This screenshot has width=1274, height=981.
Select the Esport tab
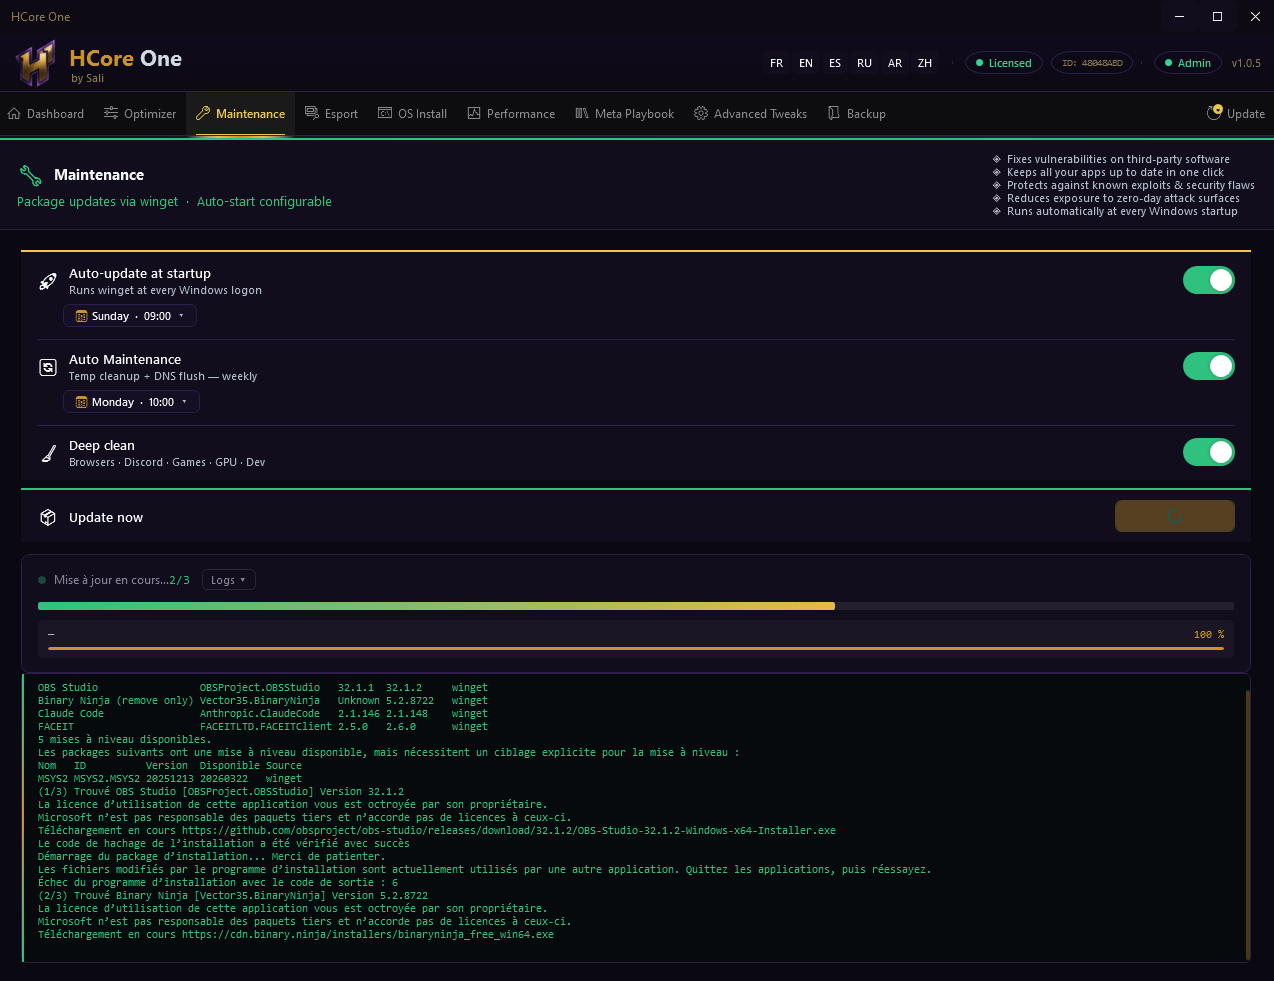(x=331, y=114)
